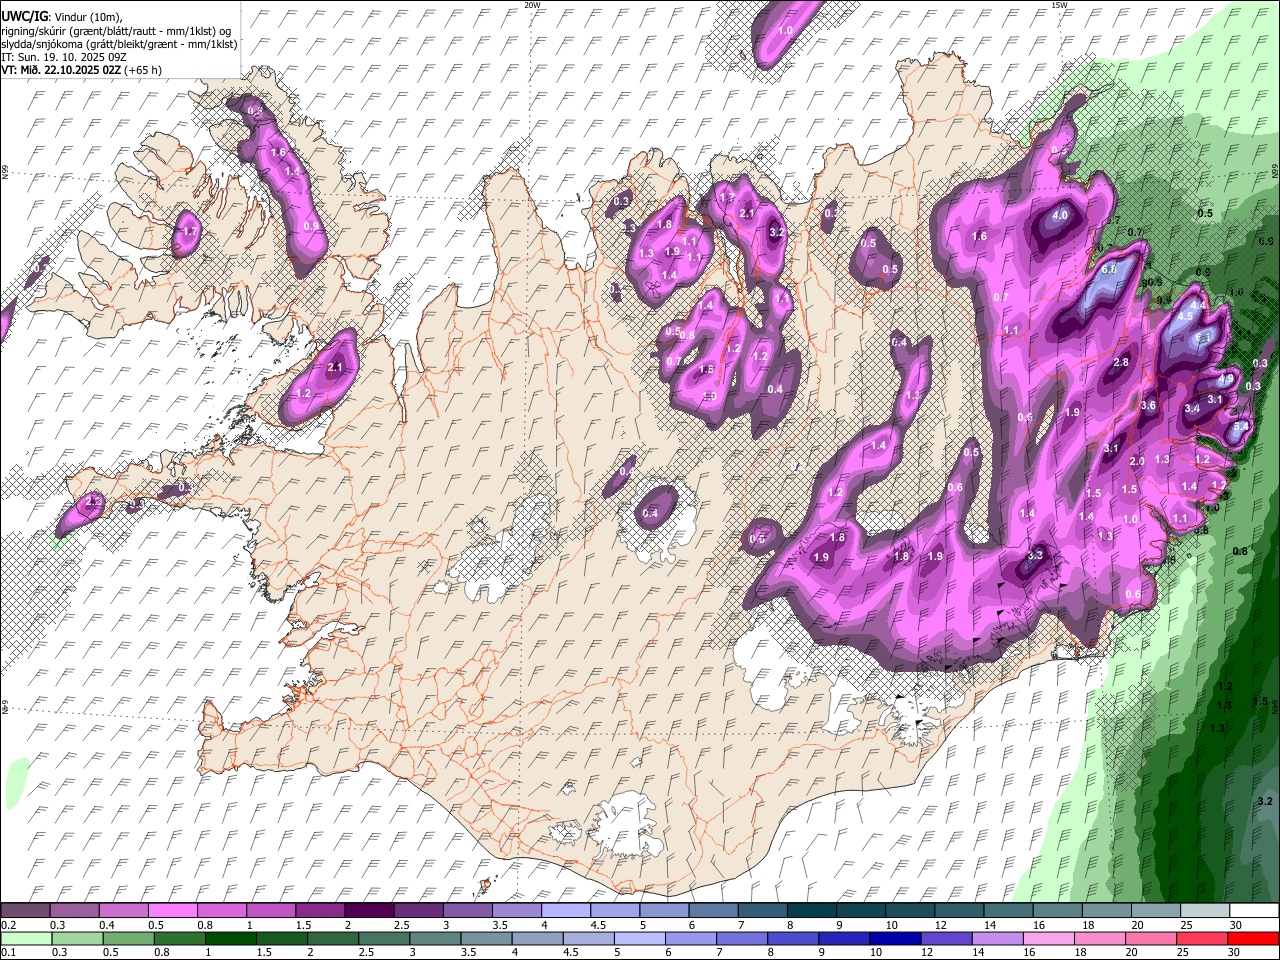This screenshot has width=1280, height=960.
Task: Click the 2.0 snowfall value on the map
Action: [x=1137, y=461]
